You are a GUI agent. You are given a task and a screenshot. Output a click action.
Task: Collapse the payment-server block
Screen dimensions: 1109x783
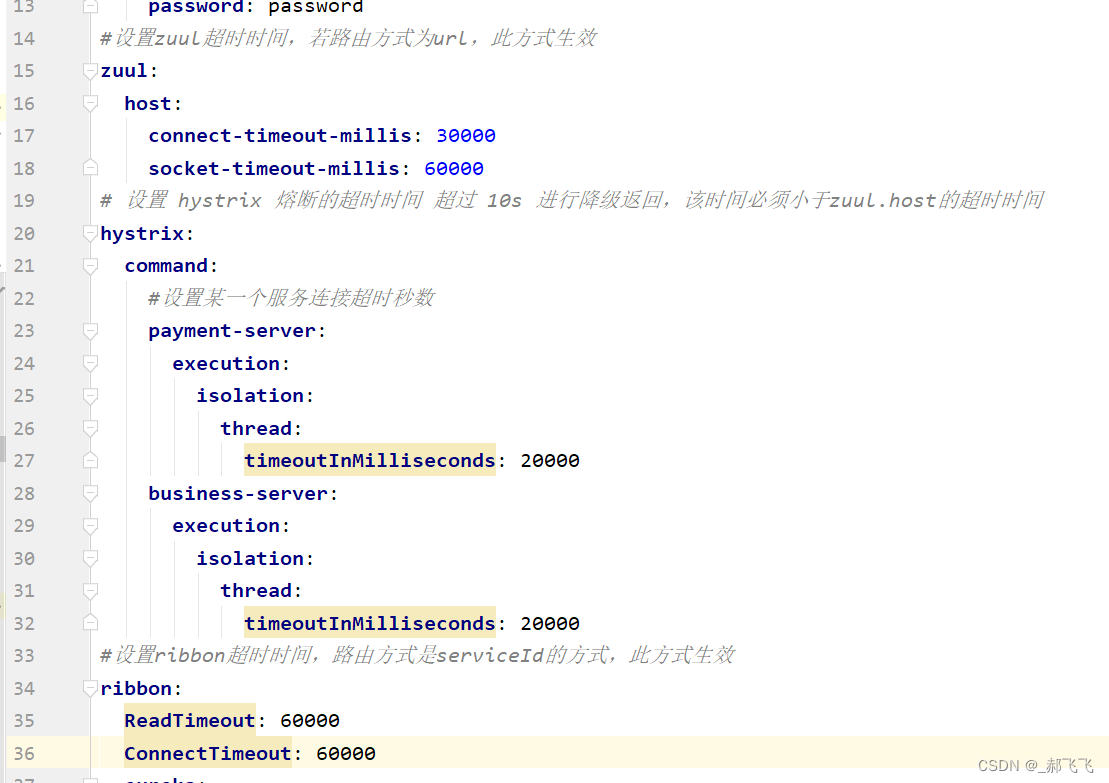pos(90,330)
